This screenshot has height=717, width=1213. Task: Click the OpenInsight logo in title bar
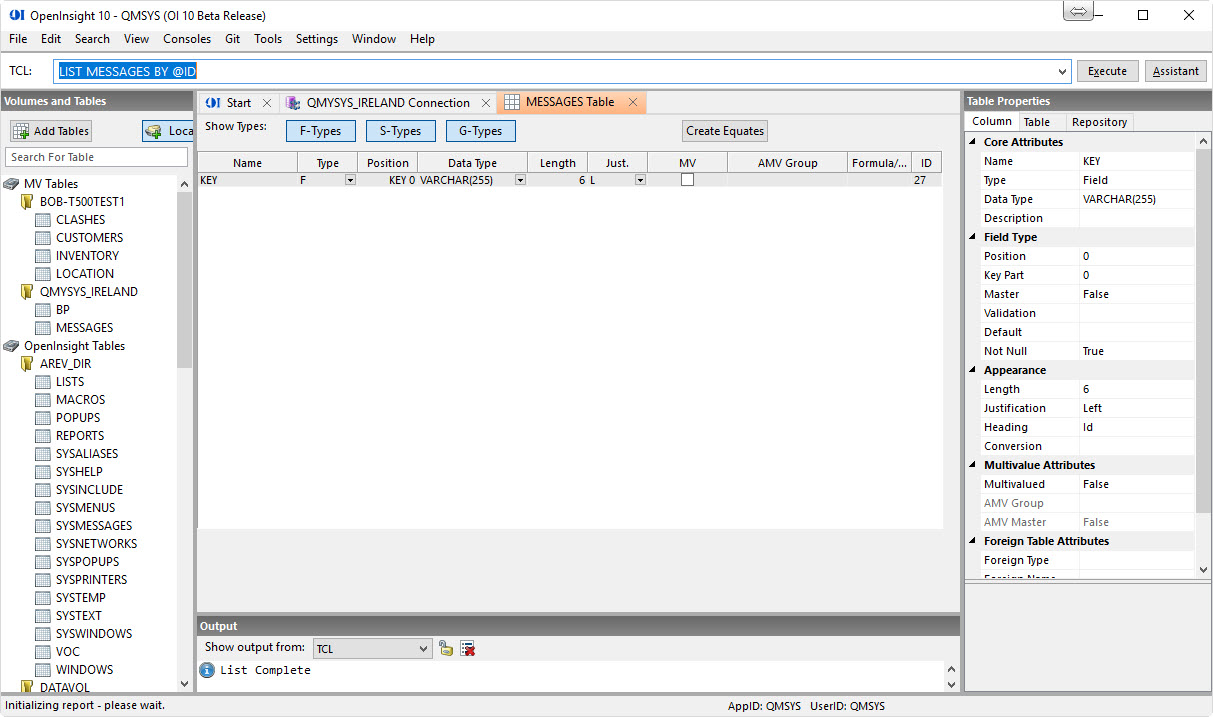coord(16,16)
